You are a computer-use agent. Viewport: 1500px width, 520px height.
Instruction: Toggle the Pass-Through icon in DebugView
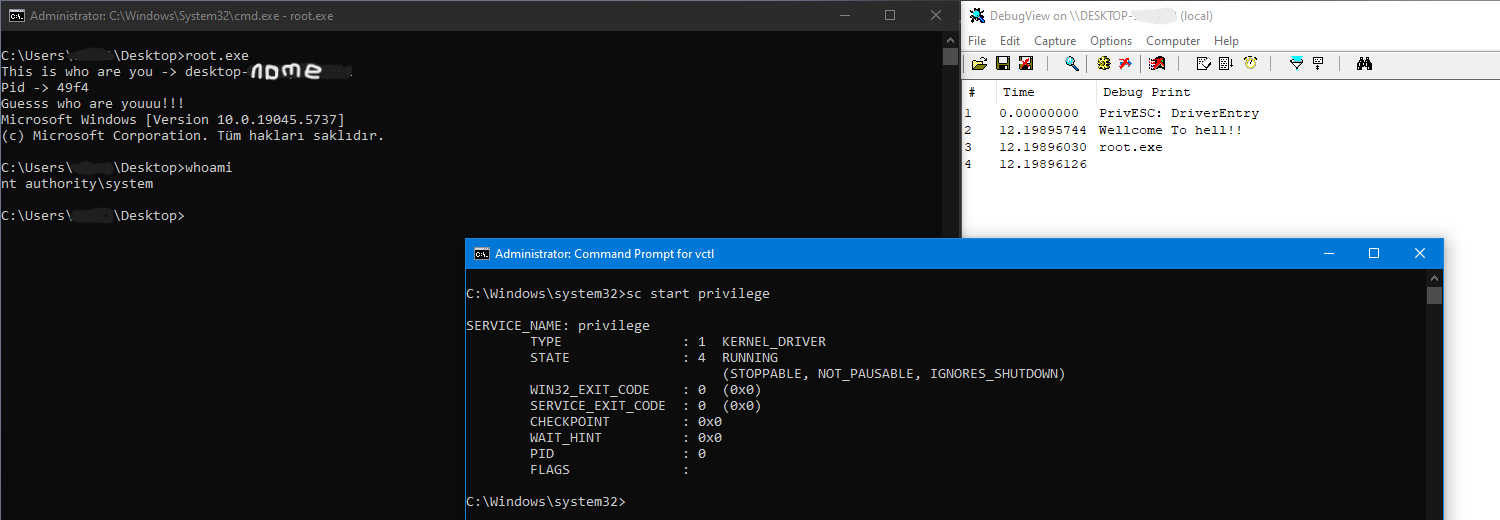coord(1157,64)
